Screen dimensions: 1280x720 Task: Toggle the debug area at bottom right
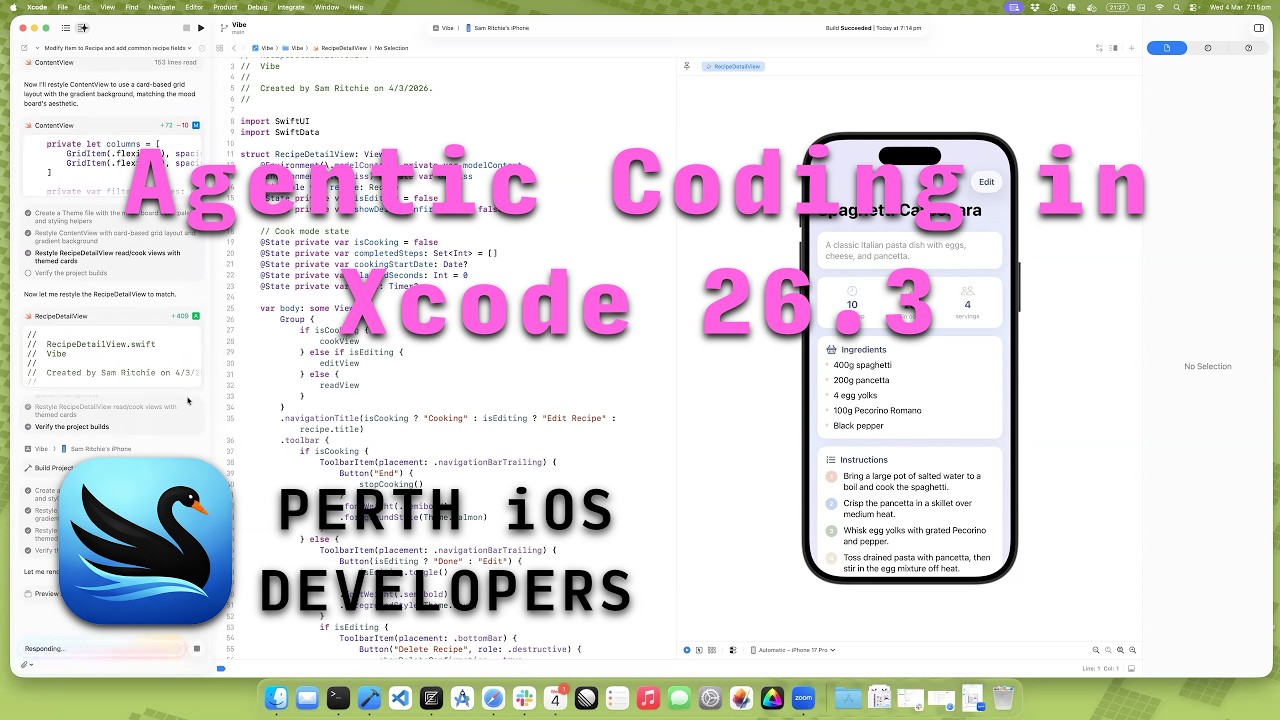coord(1132,668)
